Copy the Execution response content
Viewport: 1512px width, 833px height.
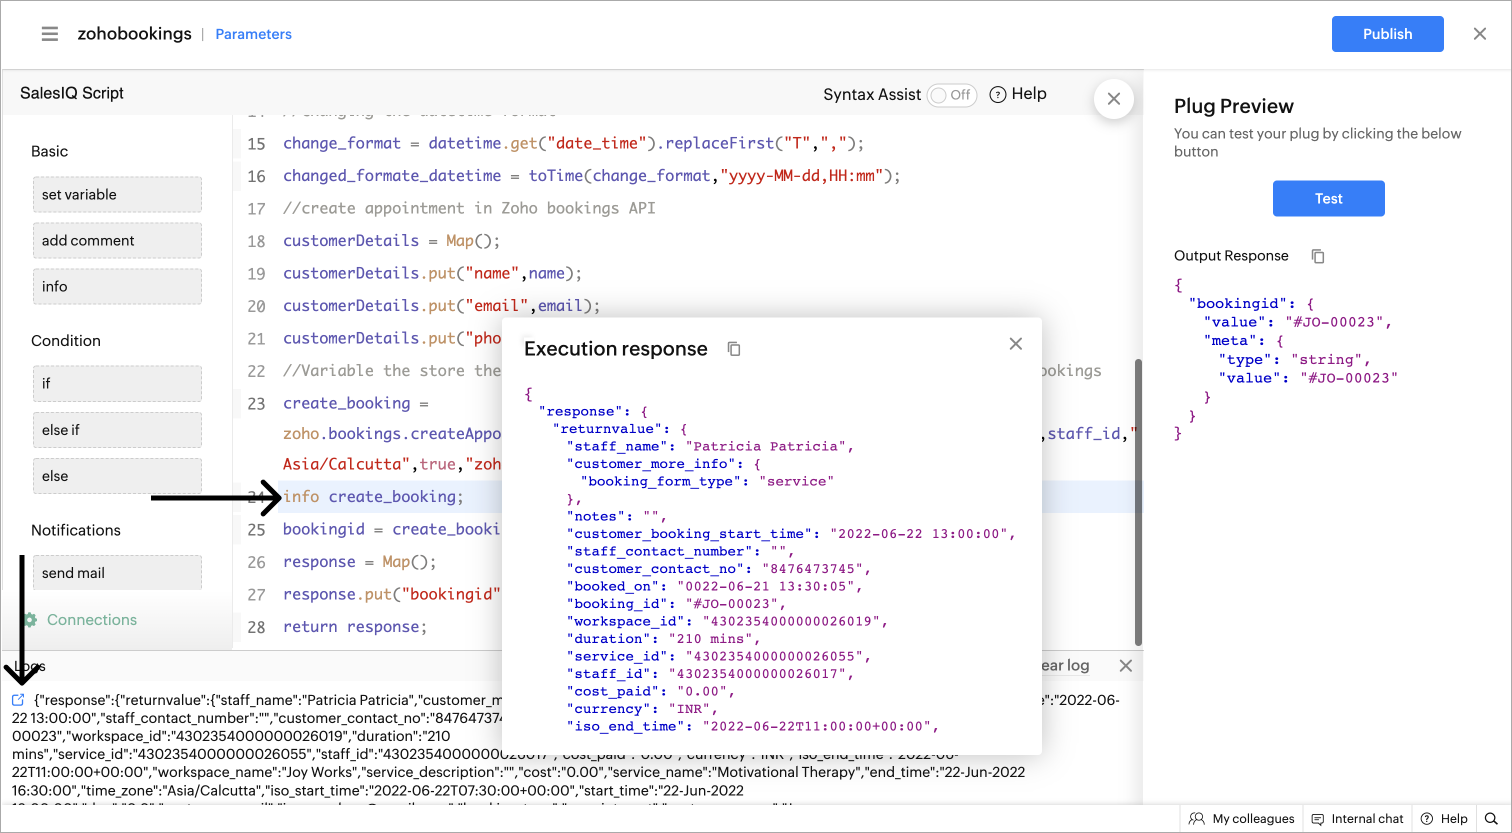pyautogui.click(x=734, y=349)
